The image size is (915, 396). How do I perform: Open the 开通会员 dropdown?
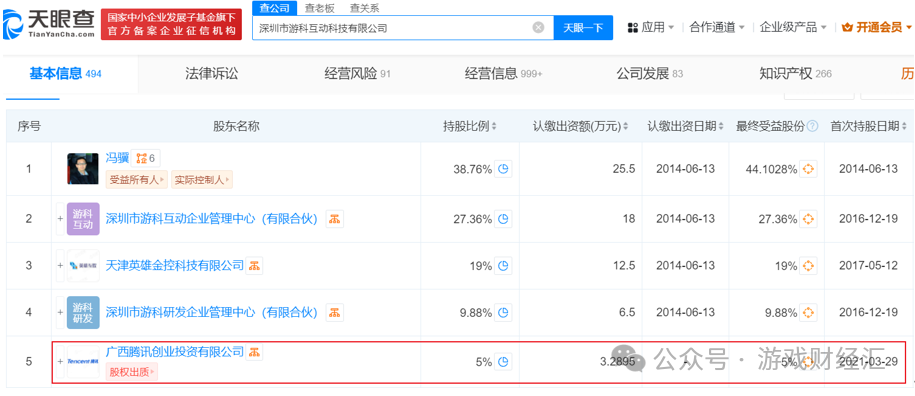pos(877,27)
